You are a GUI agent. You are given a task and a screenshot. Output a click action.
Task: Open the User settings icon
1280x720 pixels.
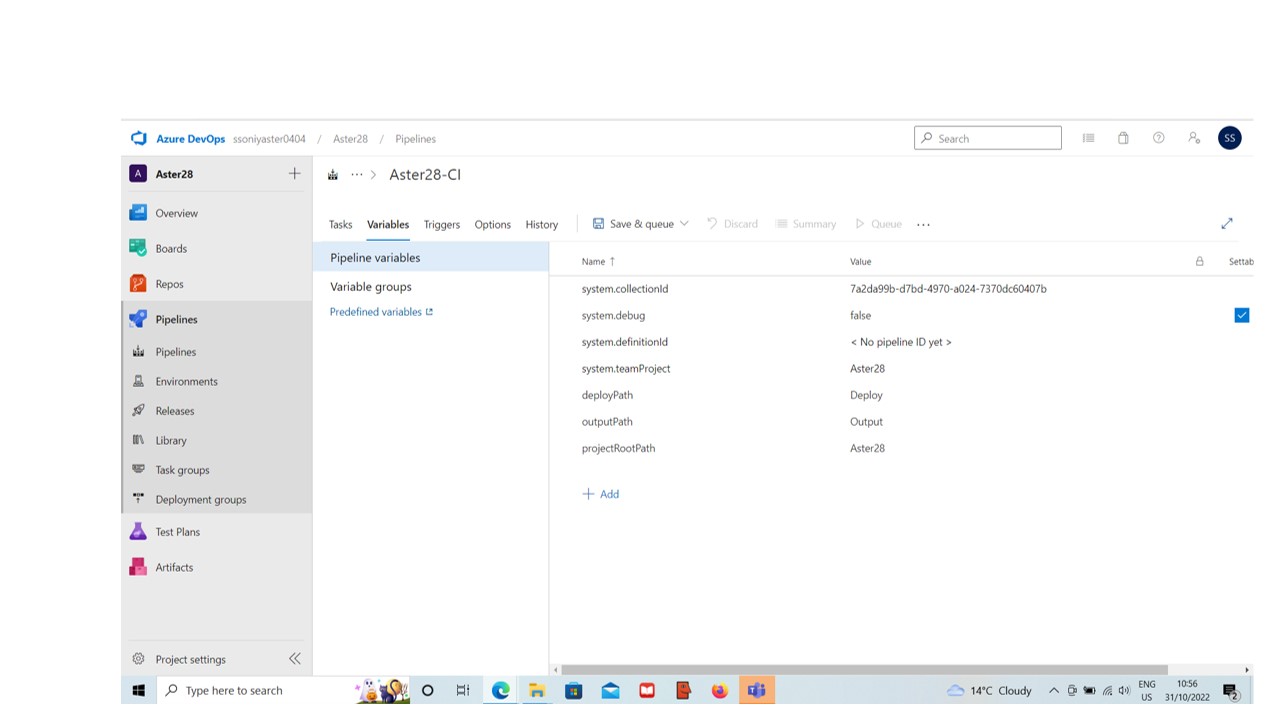coord(1194,138)
